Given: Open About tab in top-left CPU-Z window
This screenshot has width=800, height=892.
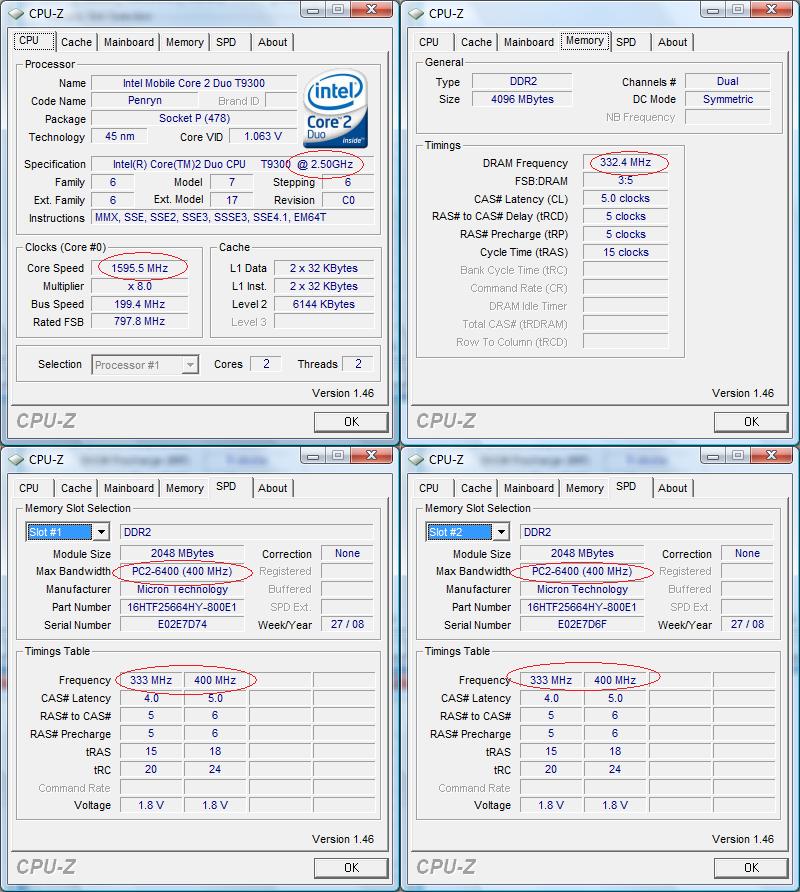Looking at the screenshot, I should point(273,42).
